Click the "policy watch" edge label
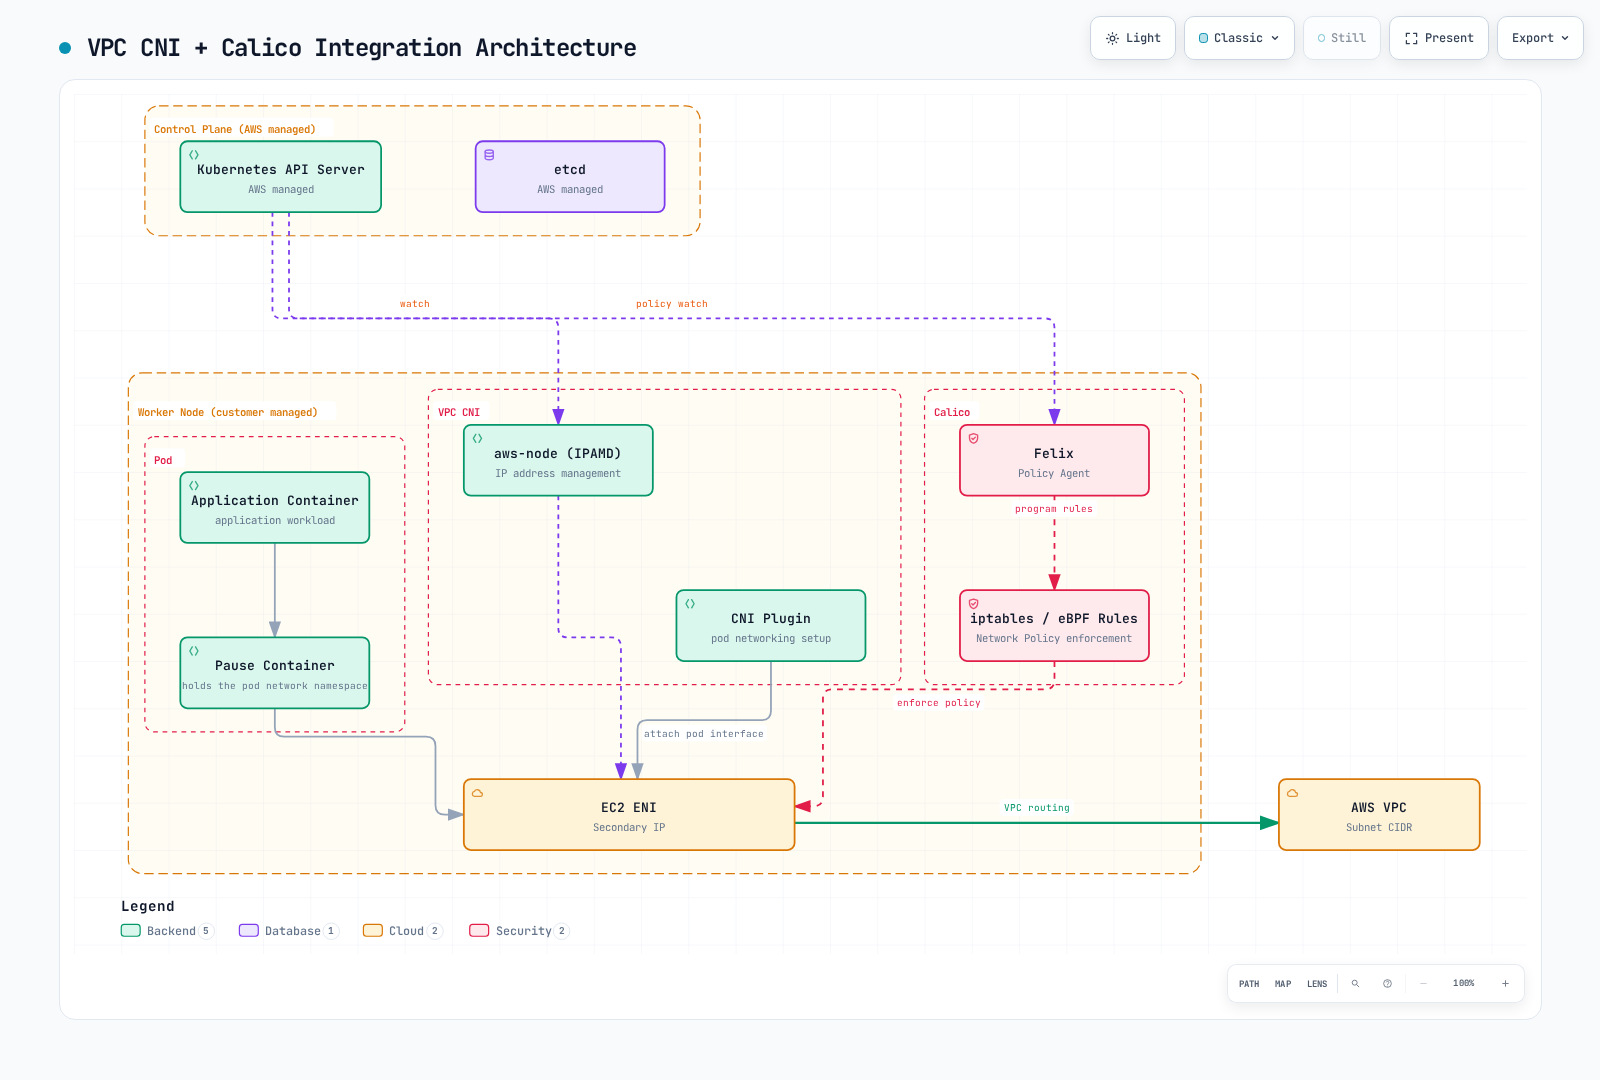The image size is (1600, 1080). click(x=672, y=304)
